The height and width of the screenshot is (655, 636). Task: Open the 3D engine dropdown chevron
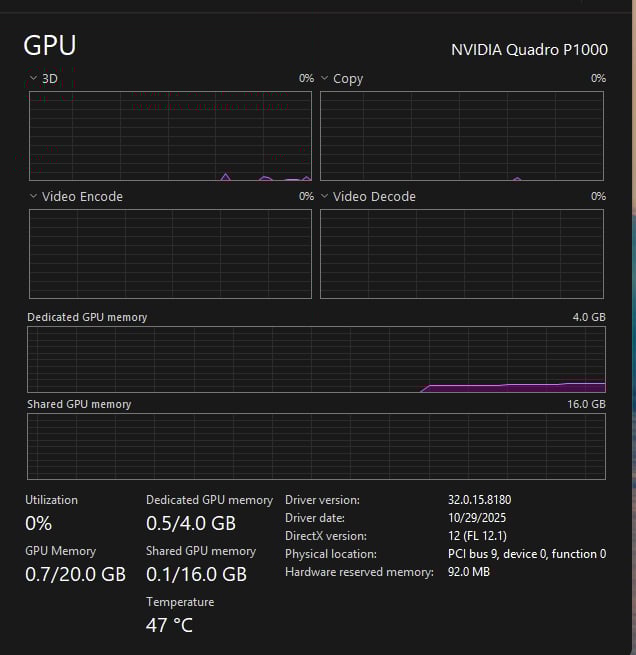coord(33,78)
